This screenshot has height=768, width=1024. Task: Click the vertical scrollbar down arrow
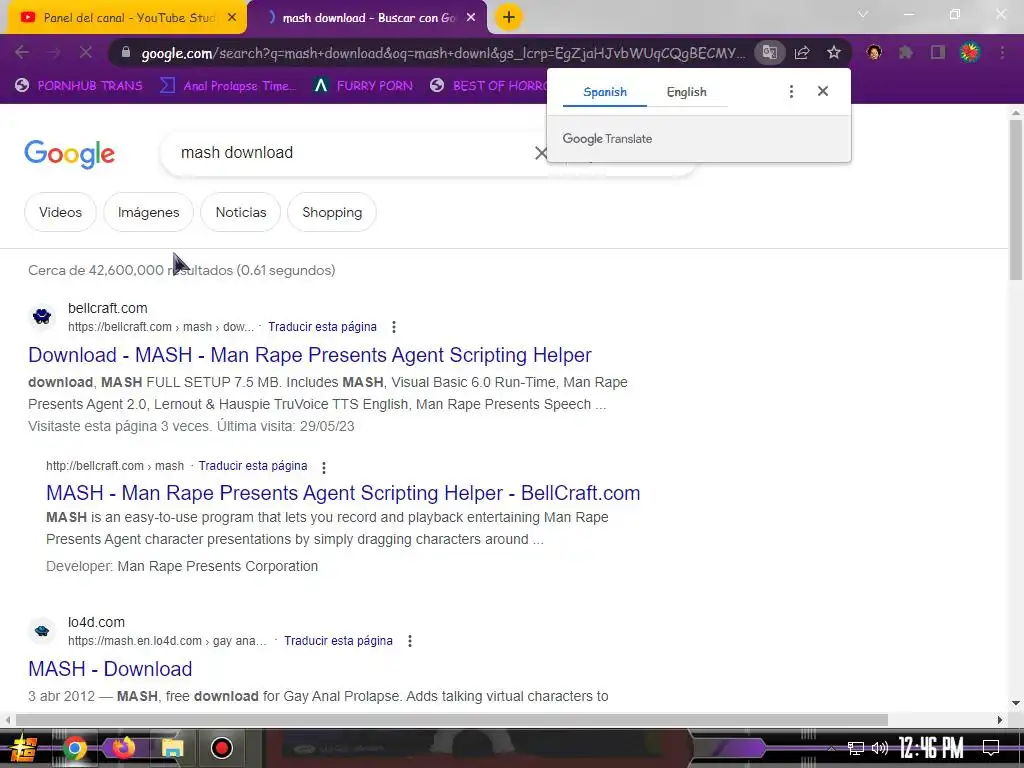click(1016, 703)
